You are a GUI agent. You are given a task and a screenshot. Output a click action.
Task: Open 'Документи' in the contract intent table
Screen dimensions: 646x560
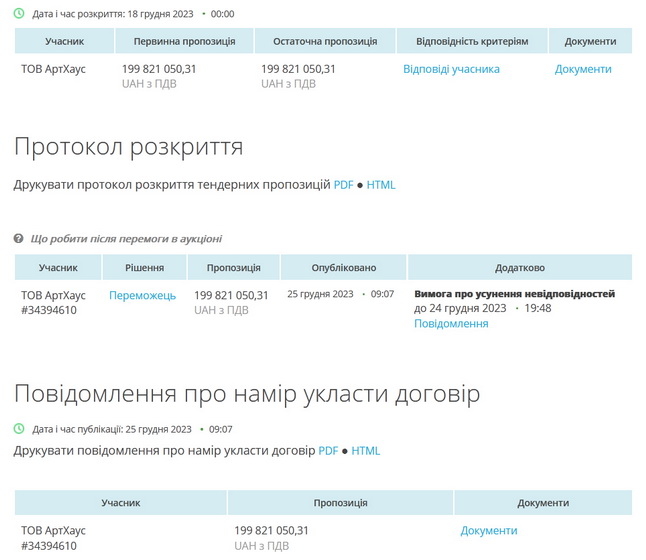489,531
